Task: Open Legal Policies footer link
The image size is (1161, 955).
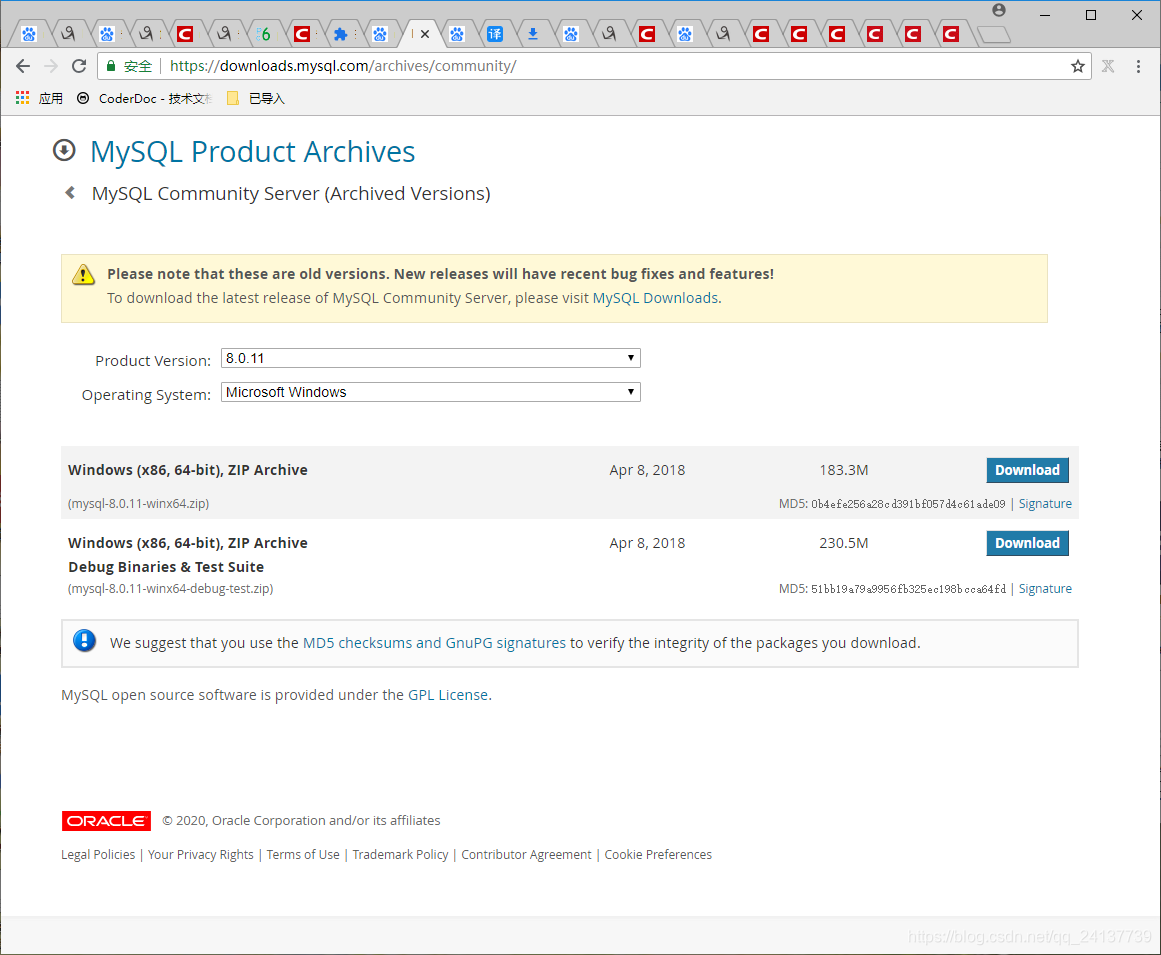Action: tap(98, 854)
